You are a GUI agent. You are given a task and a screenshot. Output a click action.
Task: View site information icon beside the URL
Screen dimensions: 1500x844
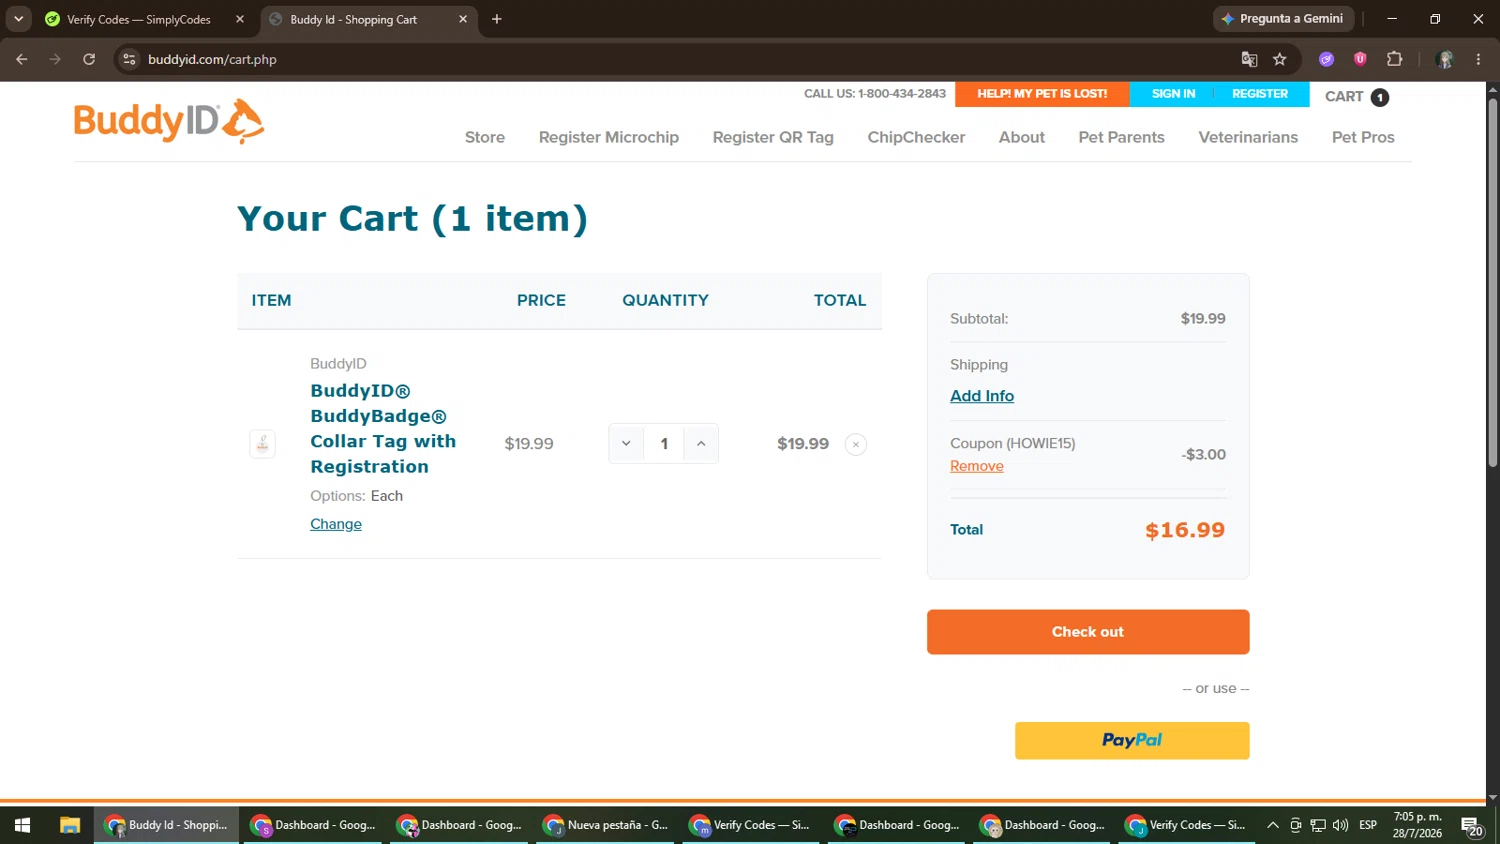click(x=129, y=59)
